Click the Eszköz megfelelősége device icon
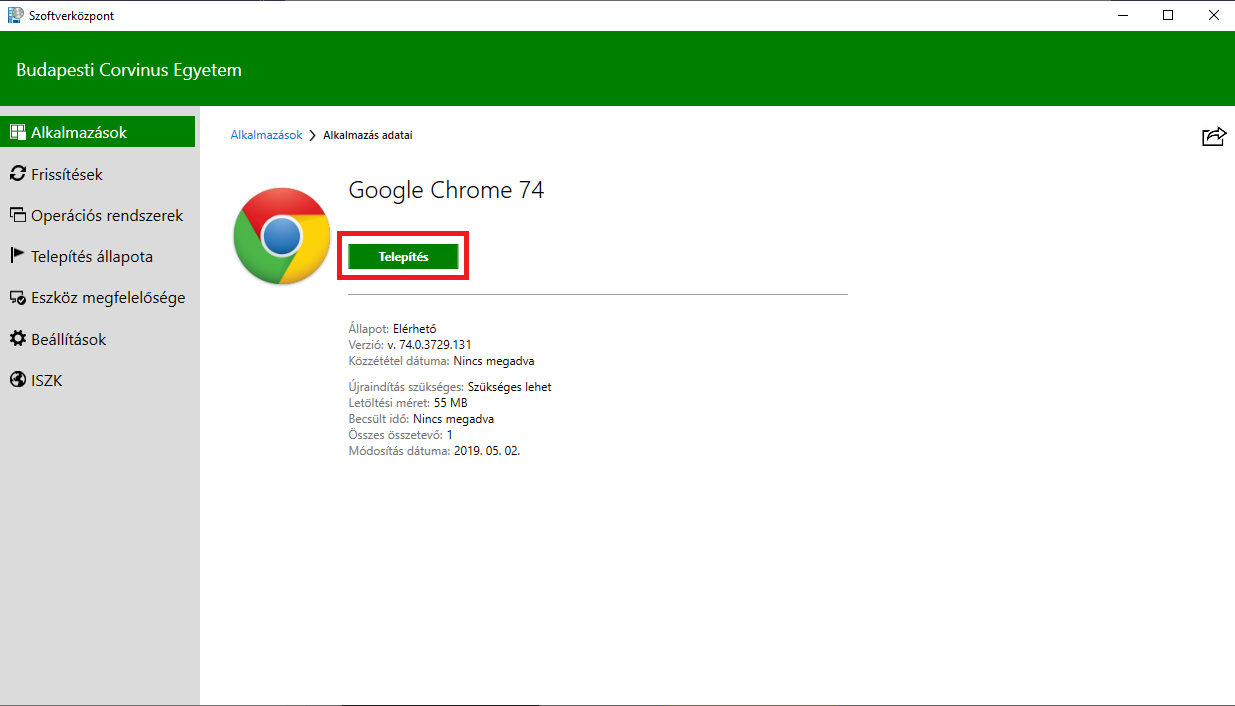 17,298
